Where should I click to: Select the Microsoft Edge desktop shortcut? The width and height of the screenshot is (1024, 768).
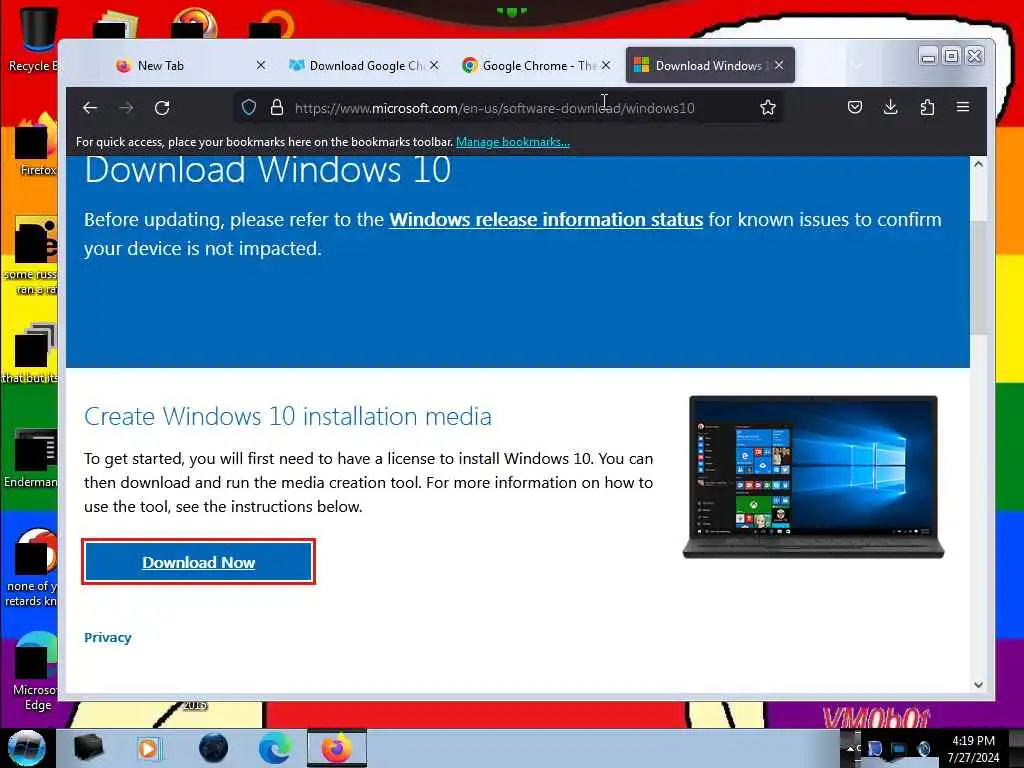[x=33, y=673]
